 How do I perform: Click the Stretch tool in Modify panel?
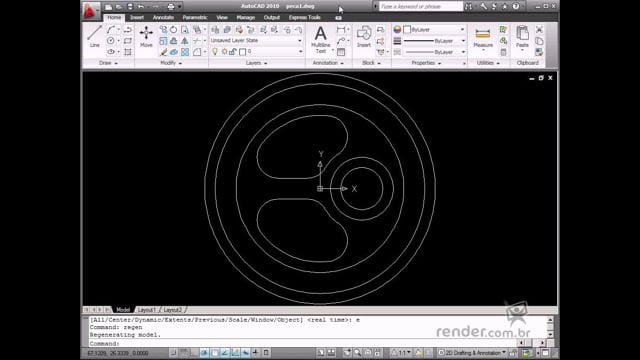pyautogui.click(x=184, y=29)
